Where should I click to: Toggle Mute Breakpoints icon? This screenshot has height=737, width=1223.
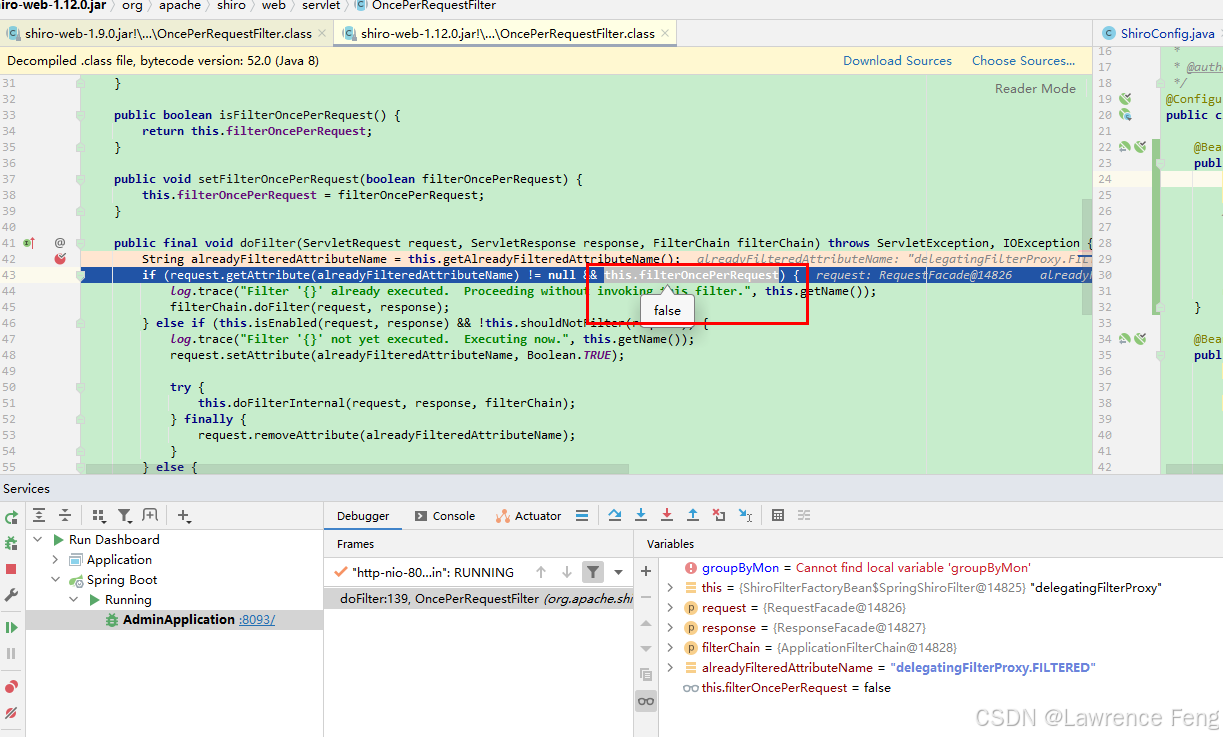click(x=11, y=713)
